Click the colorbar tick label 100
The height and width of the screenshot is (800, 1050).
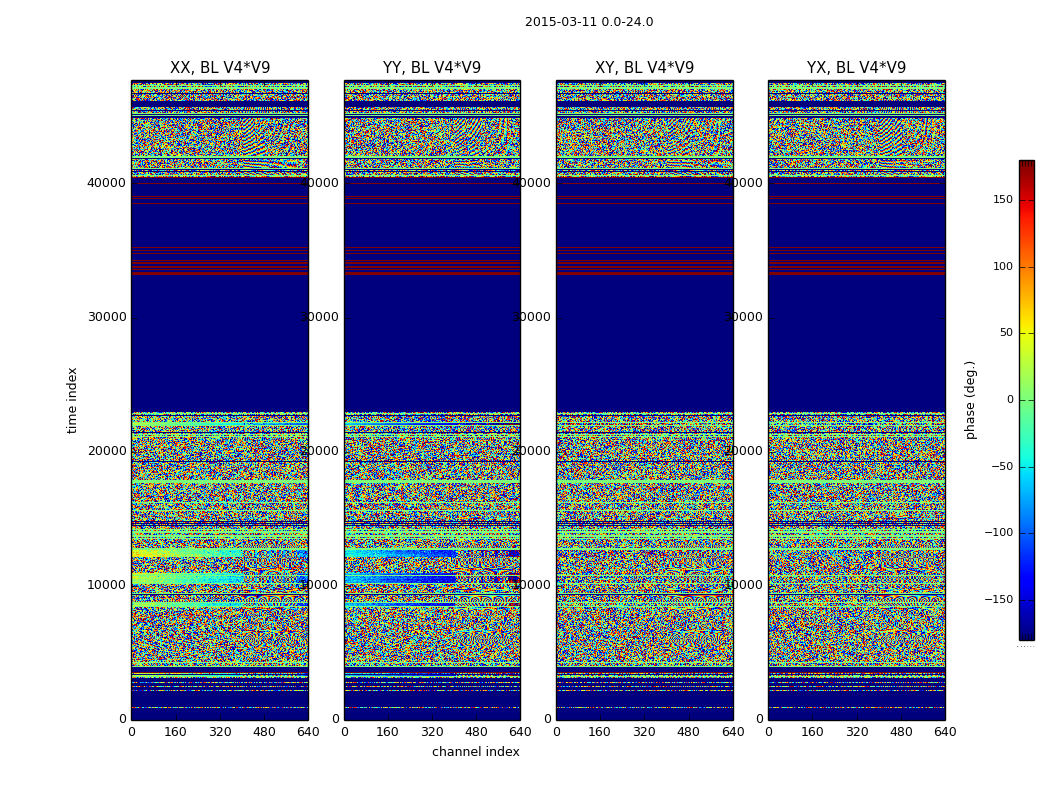click(1002, 266)
